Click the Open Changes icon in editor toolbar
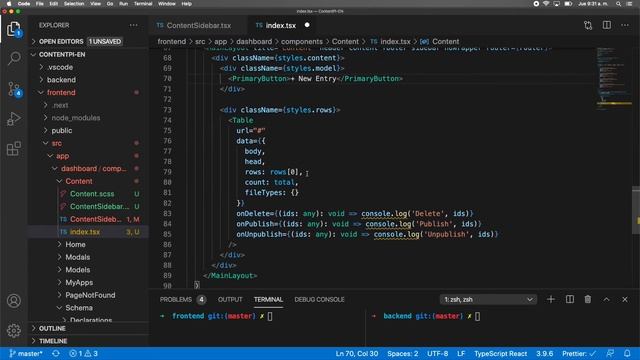The width and height of the screenshot is (640, 360). tap(588, 25)
